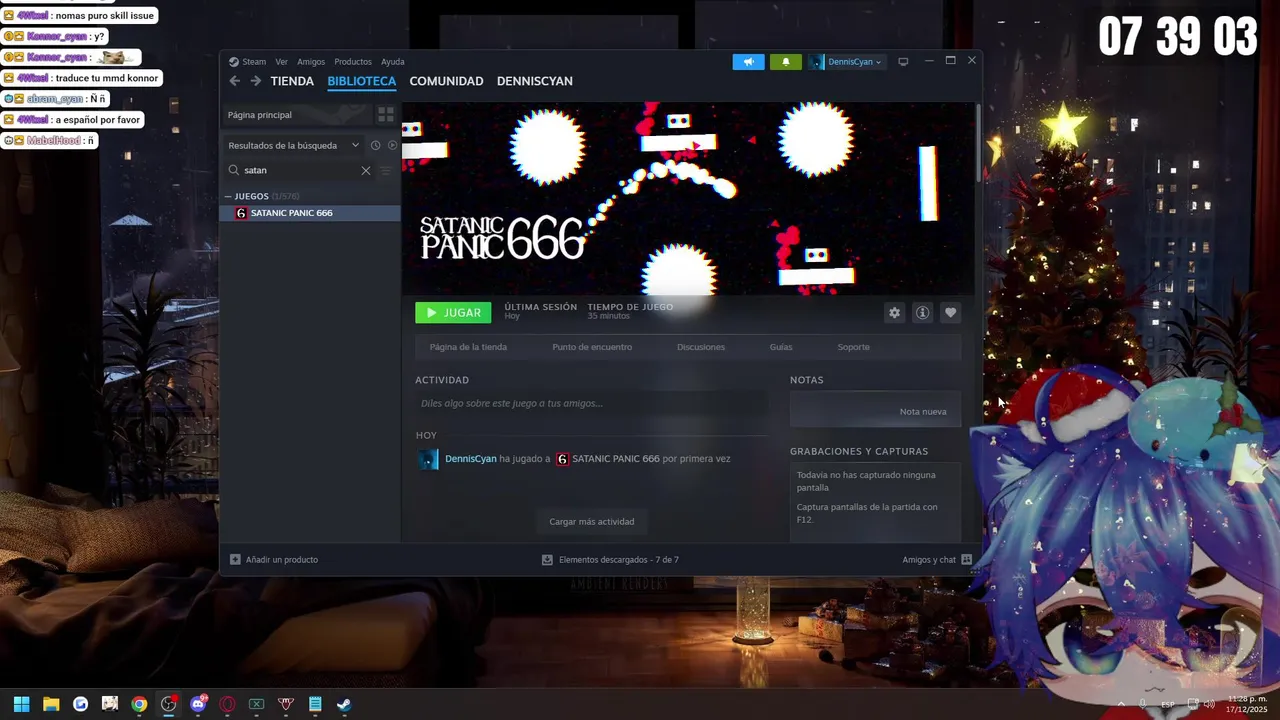This screenshot has width=1280, height=720.
Task: Open the winged red app in taskbar
Action: (x=286, y=704)
